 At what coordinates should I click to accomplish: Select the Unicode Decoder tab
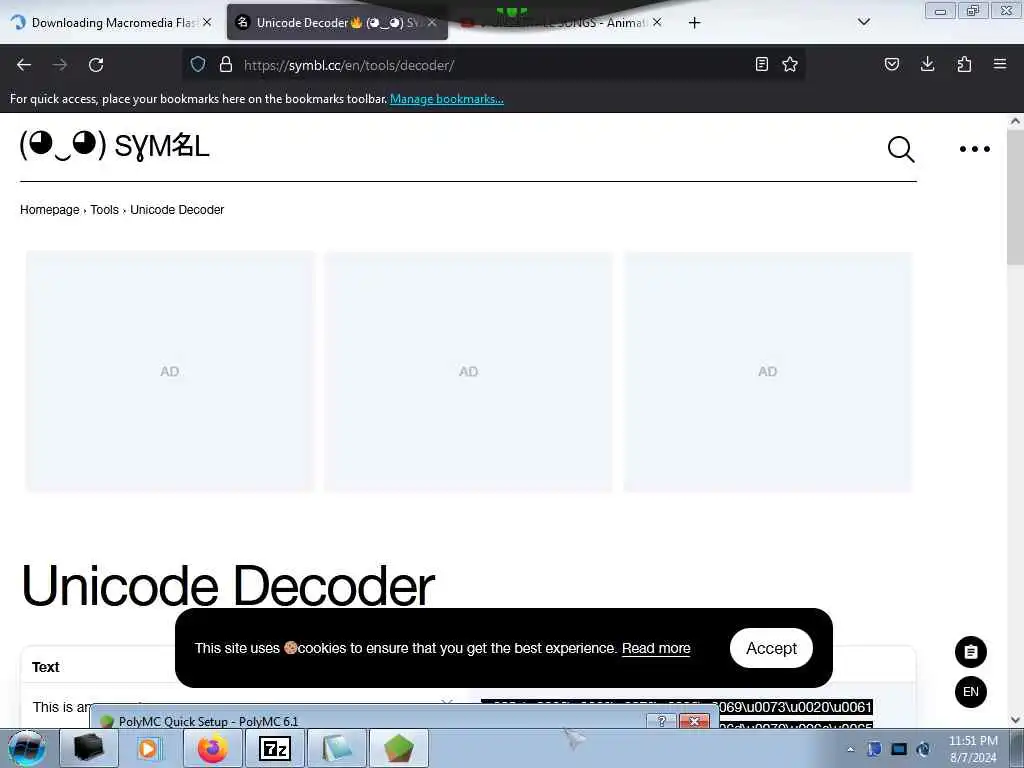[337, 23]
